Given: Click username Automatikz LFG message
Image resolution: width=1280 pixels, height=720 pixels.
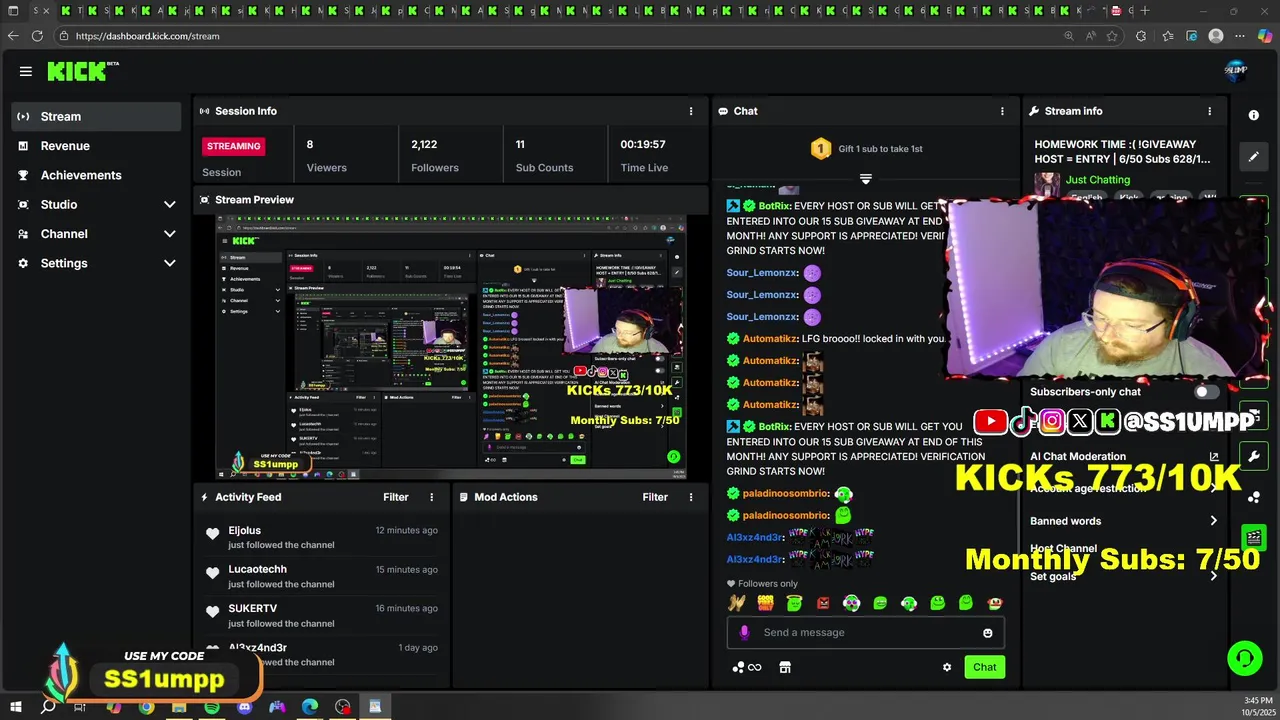Looking at the screenshot, I should pyautogui.click(x=770, y=339).
